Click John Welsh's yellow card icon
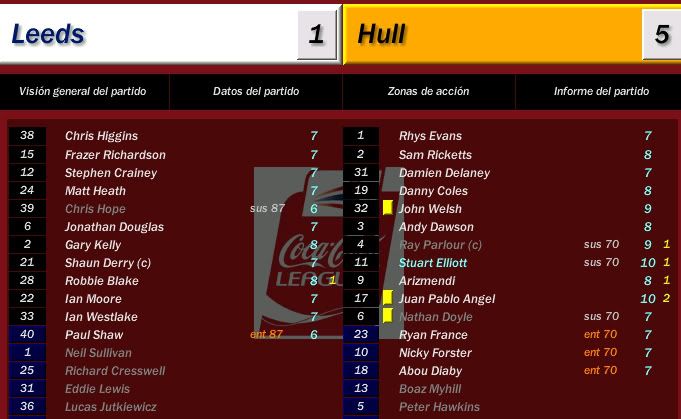The height and width of the screenshot is (419, 681). click(388, 208)
